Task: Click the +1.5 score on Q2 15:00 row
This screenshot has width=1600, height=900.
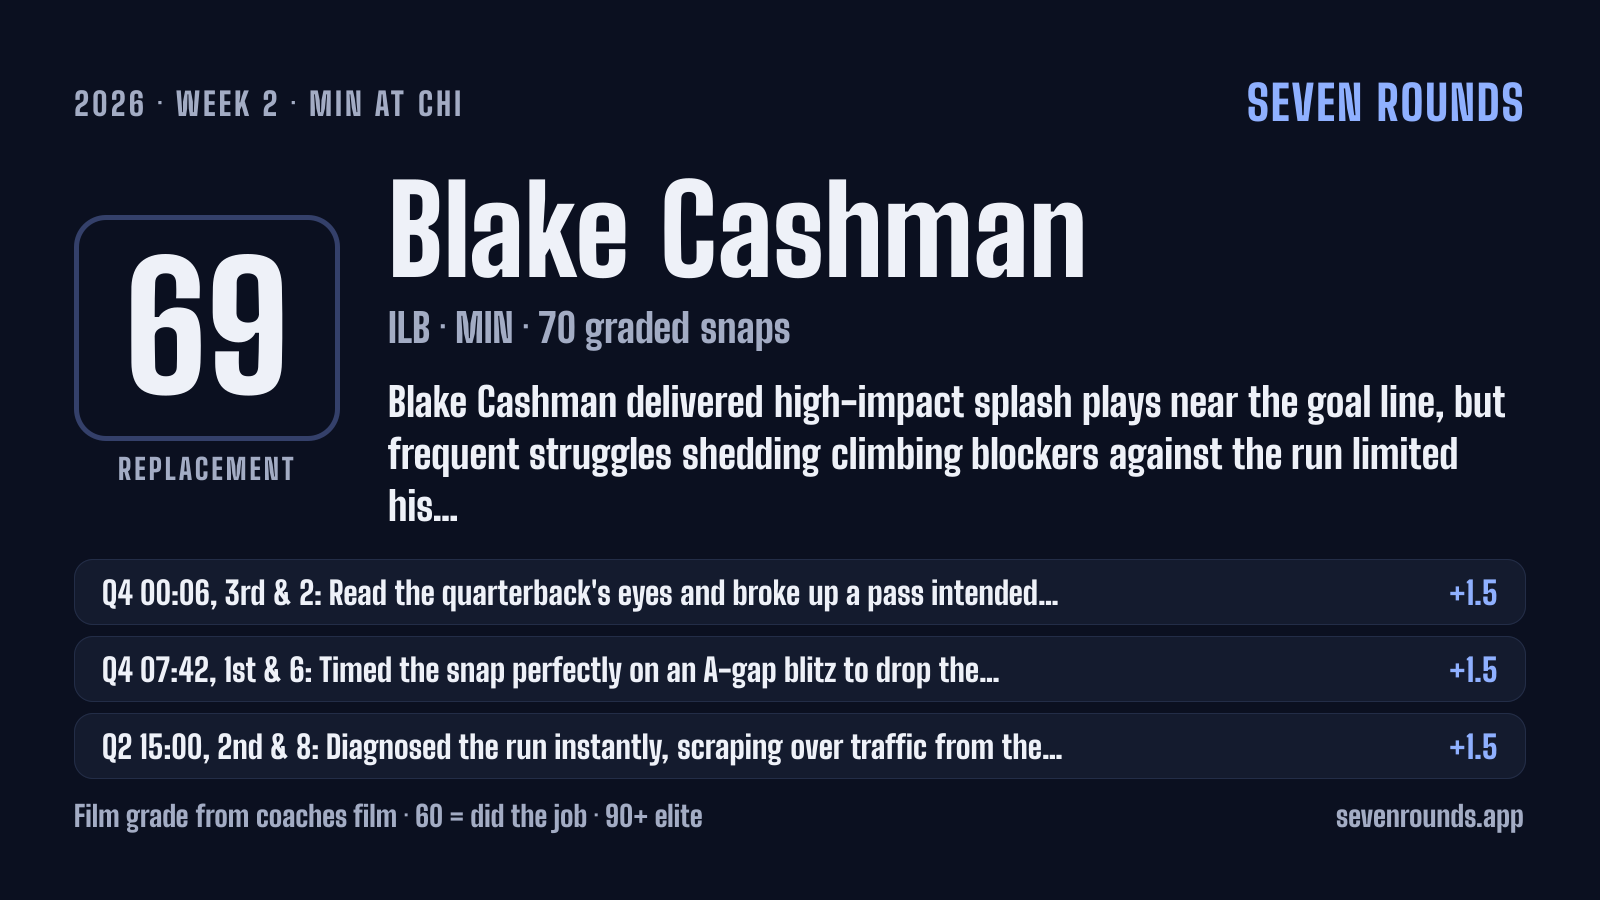Action: pyautogui.click(x=1473, y=747)
